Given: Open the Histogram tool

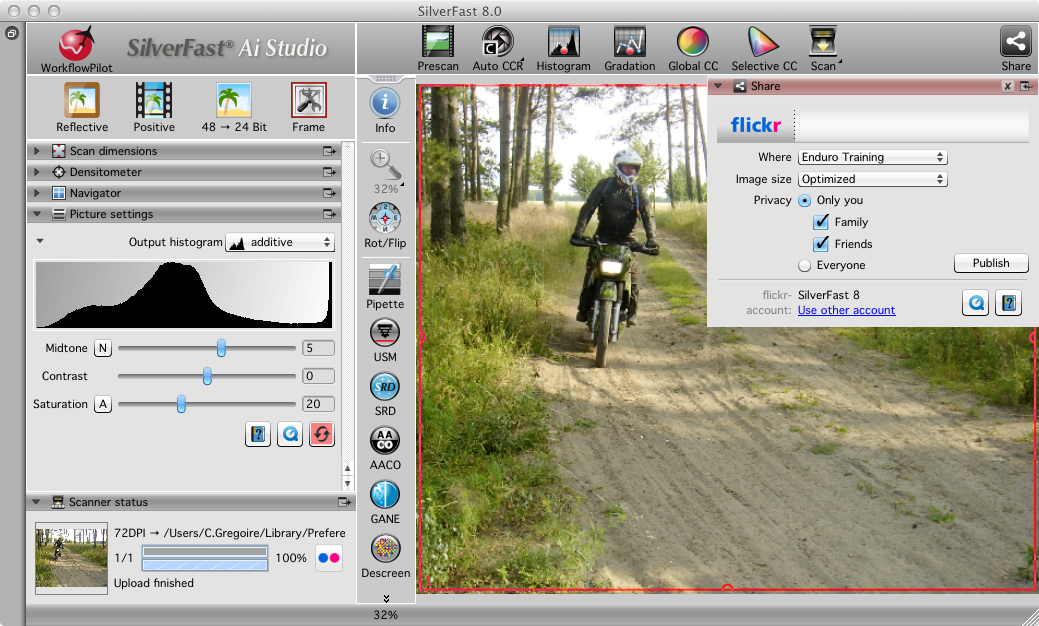Looking at the screenshot, I should click(x=563, y=46).
